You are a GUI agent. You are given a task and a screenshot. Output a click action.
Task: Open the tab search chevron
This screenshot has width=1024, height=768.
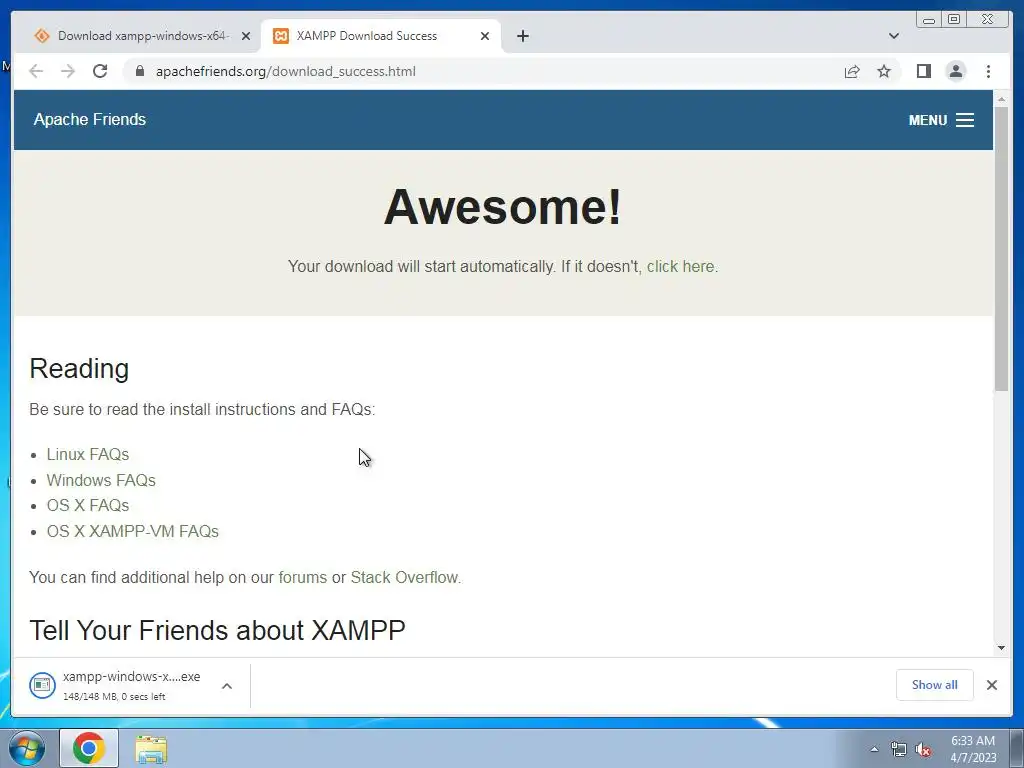(x=894, y=36)
